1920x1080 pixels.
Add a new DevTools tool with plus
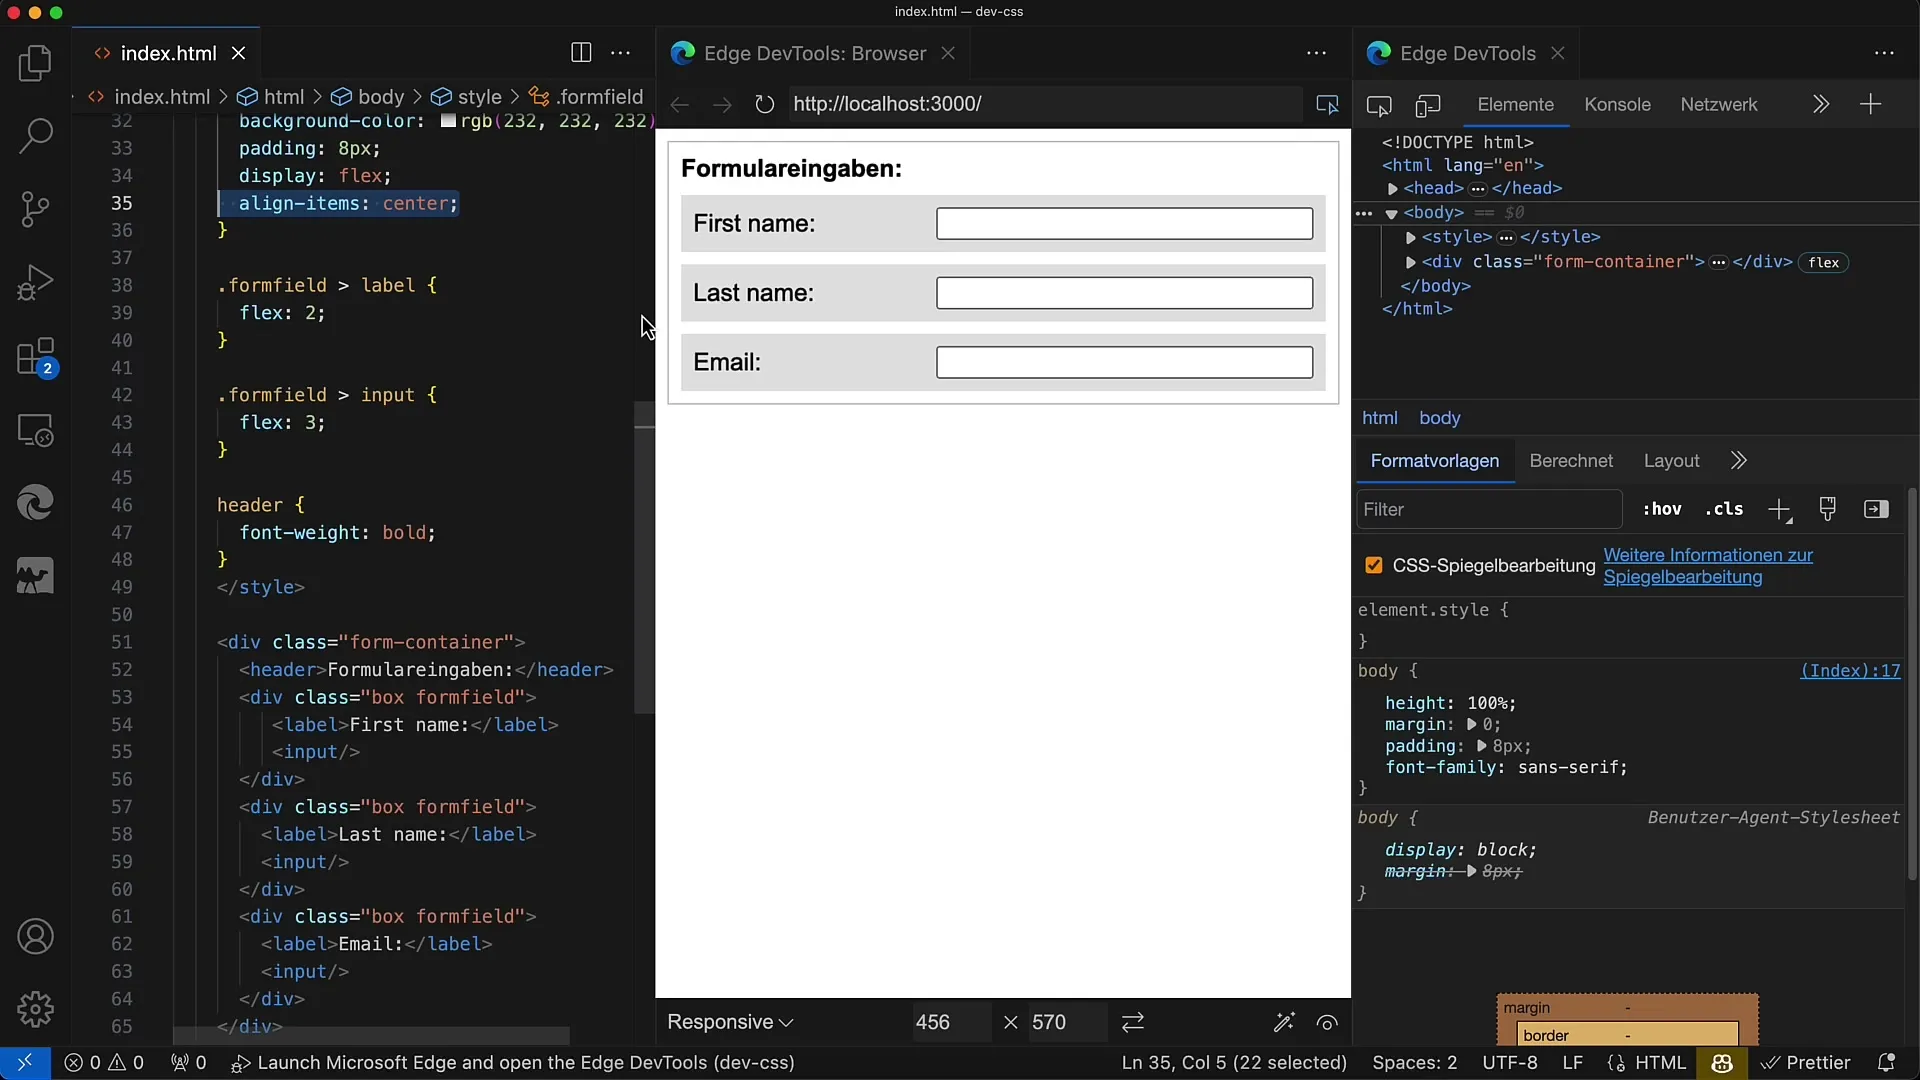[x=1870, y=104]
